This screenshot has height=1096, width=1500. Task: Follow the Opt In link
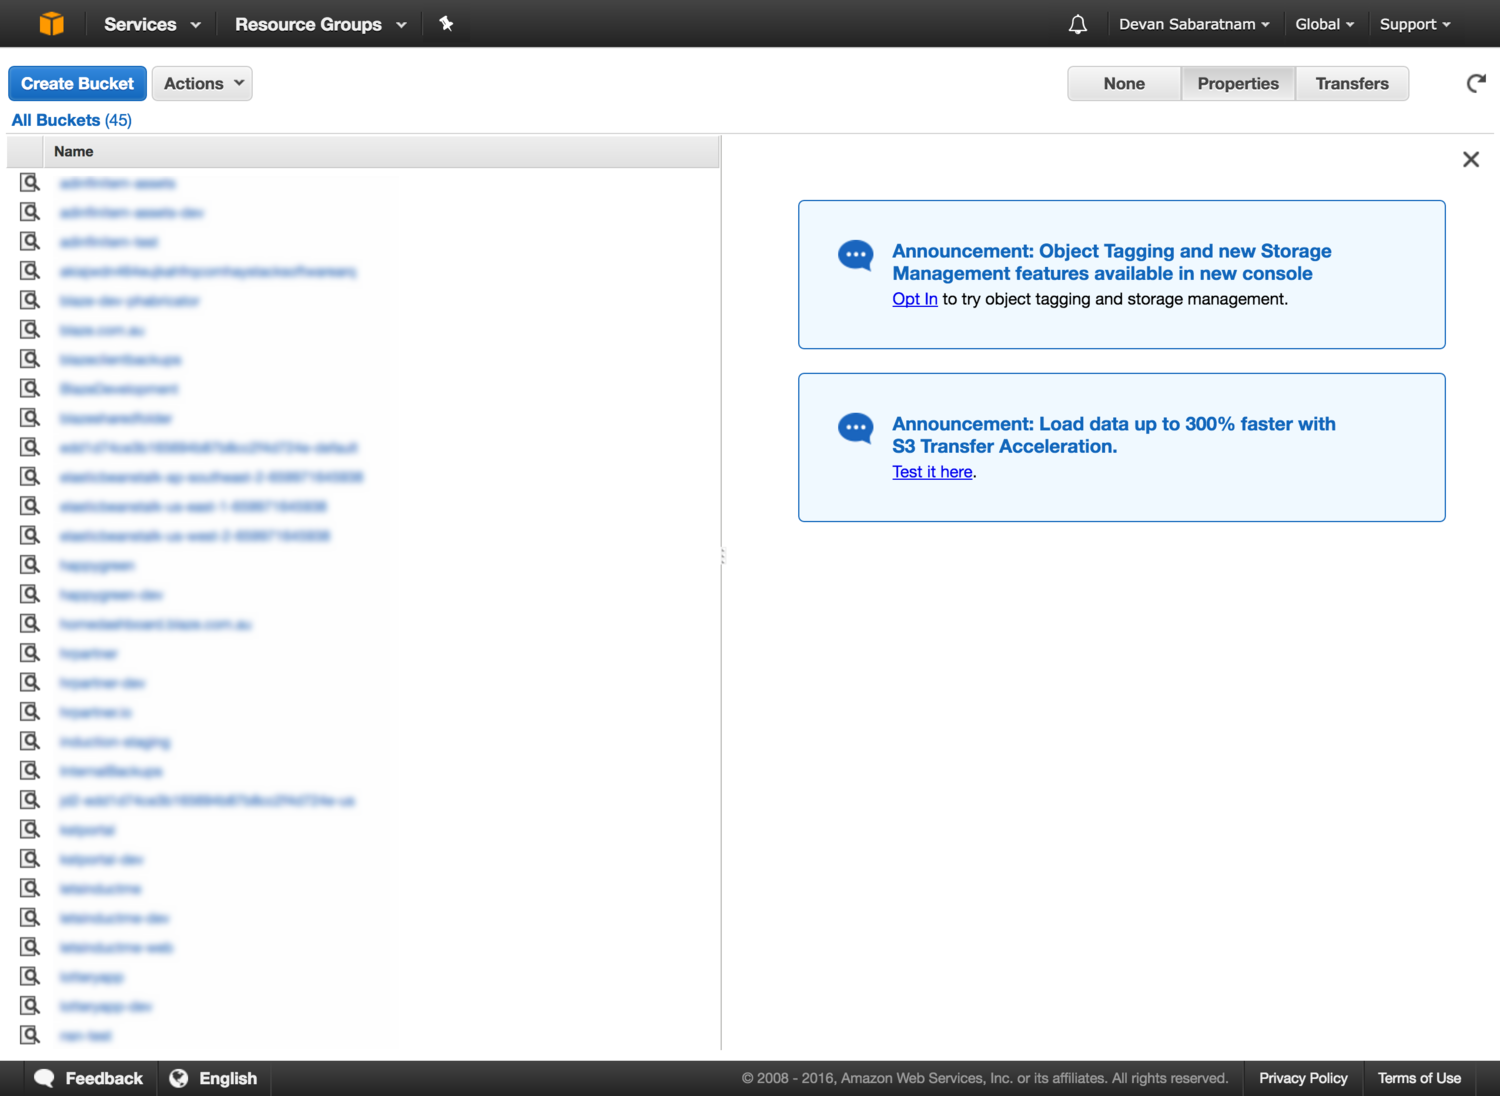coord(915,299)
